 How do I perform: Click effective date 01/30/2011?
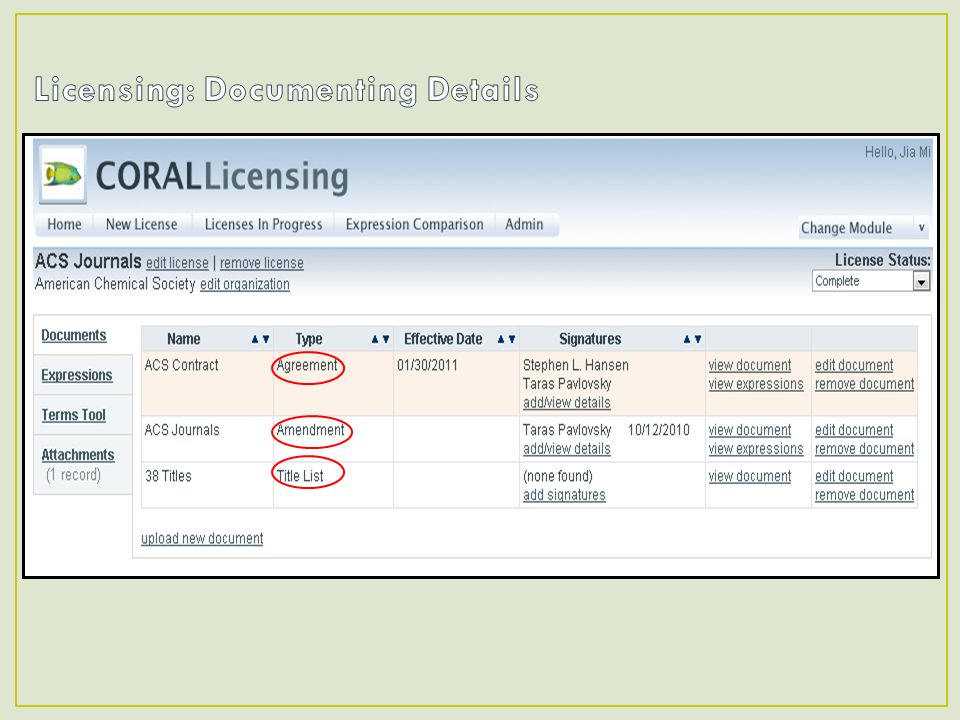click(x=427, y=366)
